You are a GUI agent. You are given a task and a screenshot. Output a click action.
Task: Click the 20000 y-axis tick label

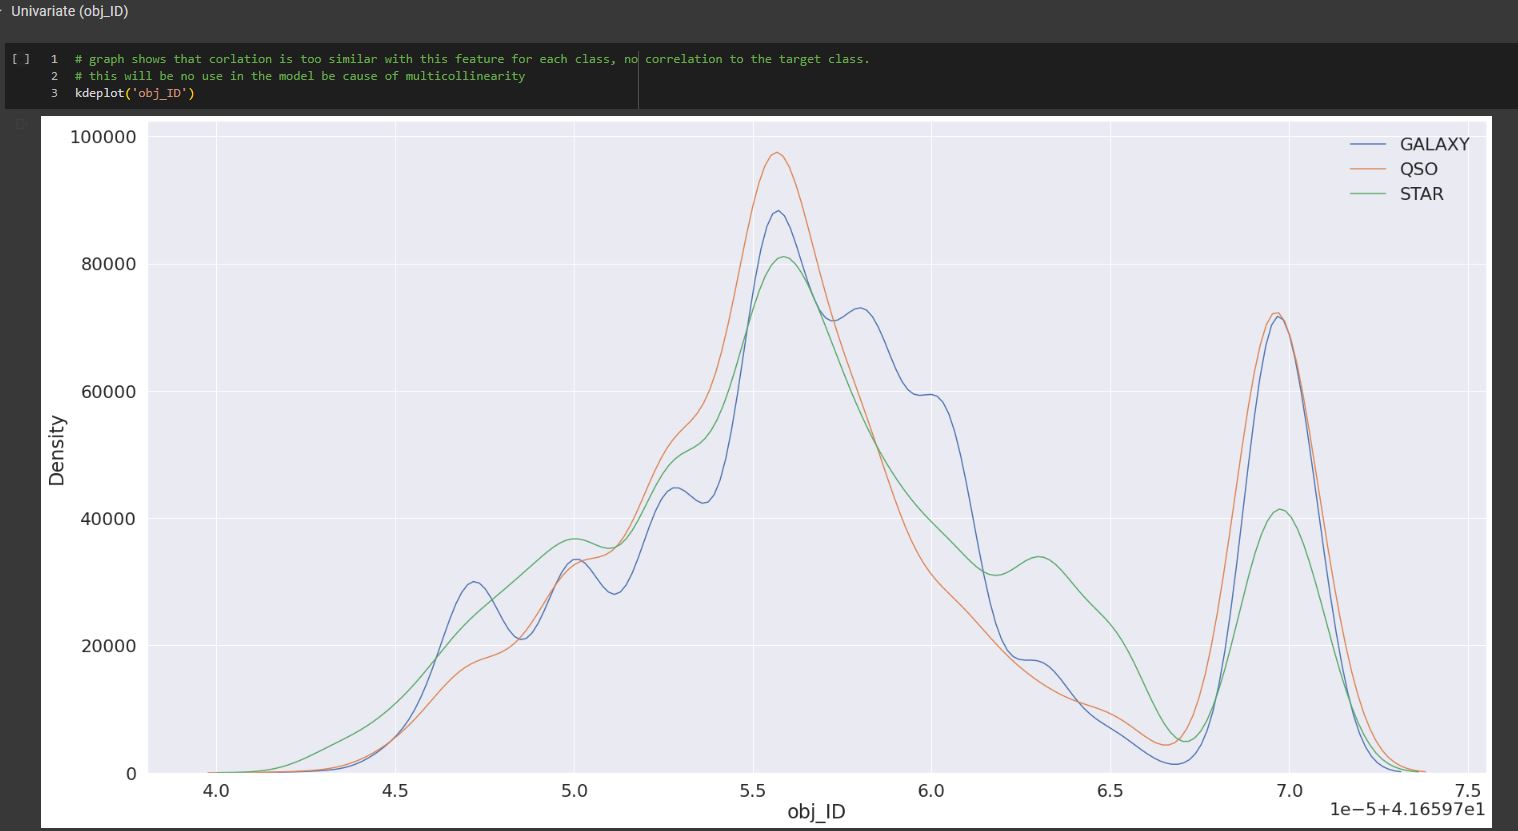pyautogui.click(x=108, y=646)
